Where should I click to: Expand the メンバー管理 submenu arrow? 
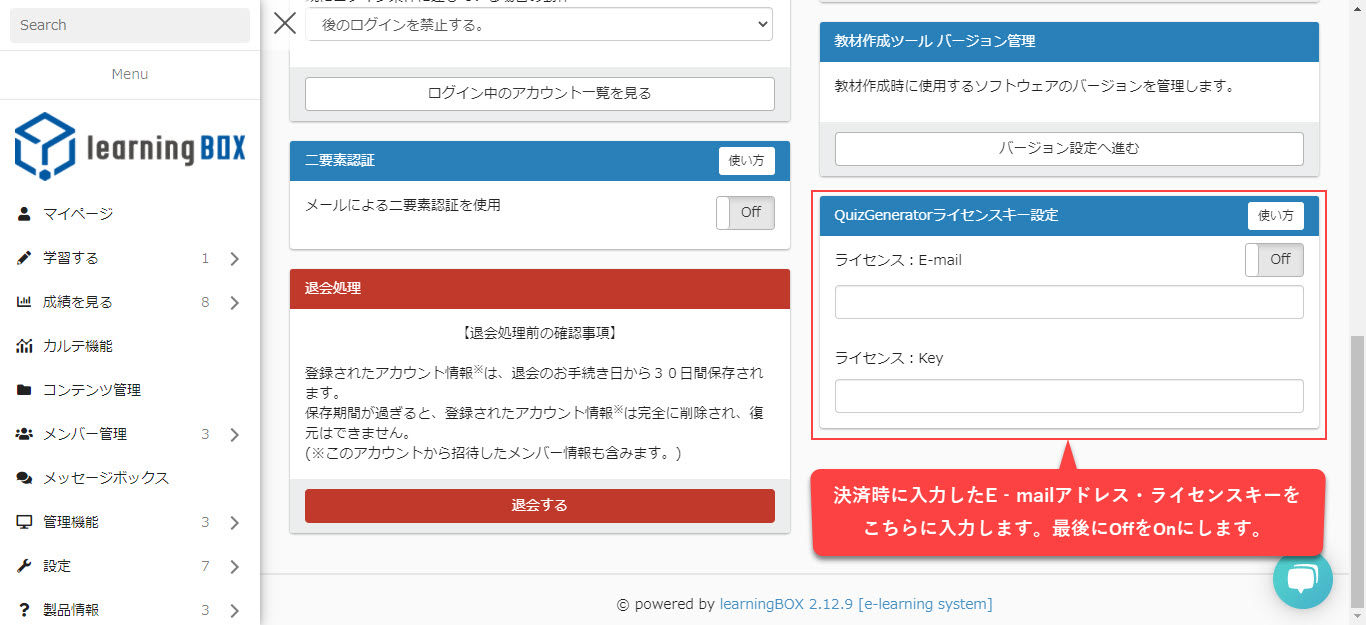point(234,435)
